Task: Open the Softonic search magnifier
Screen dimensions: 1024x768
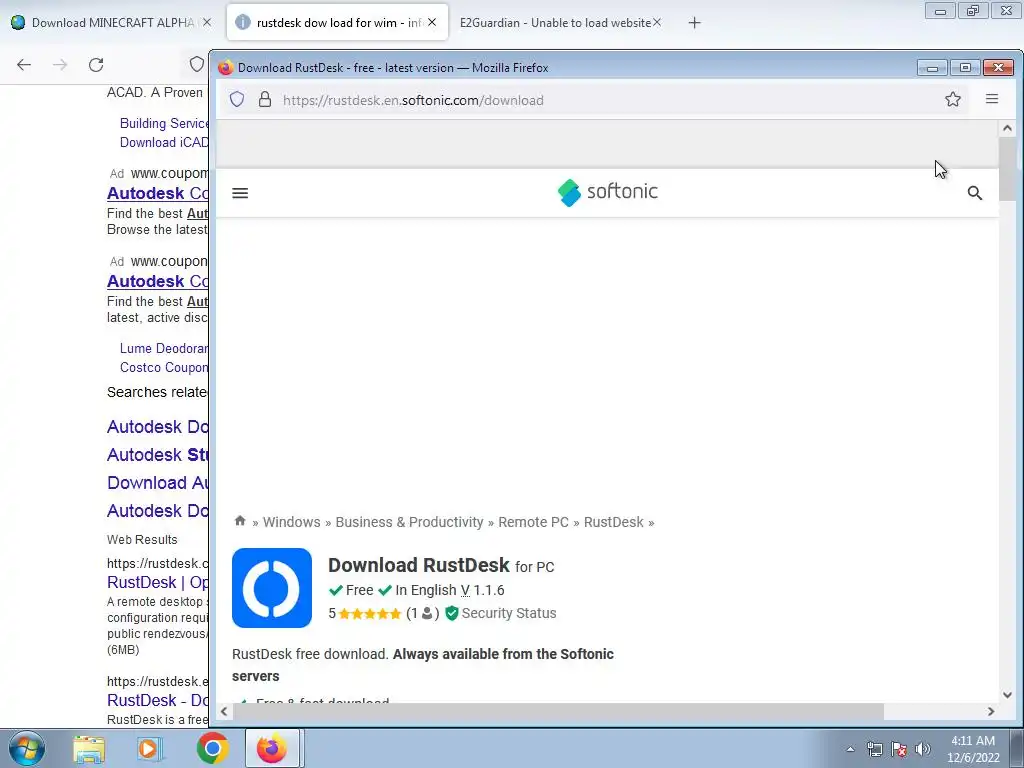Action: tap(974, 193)
